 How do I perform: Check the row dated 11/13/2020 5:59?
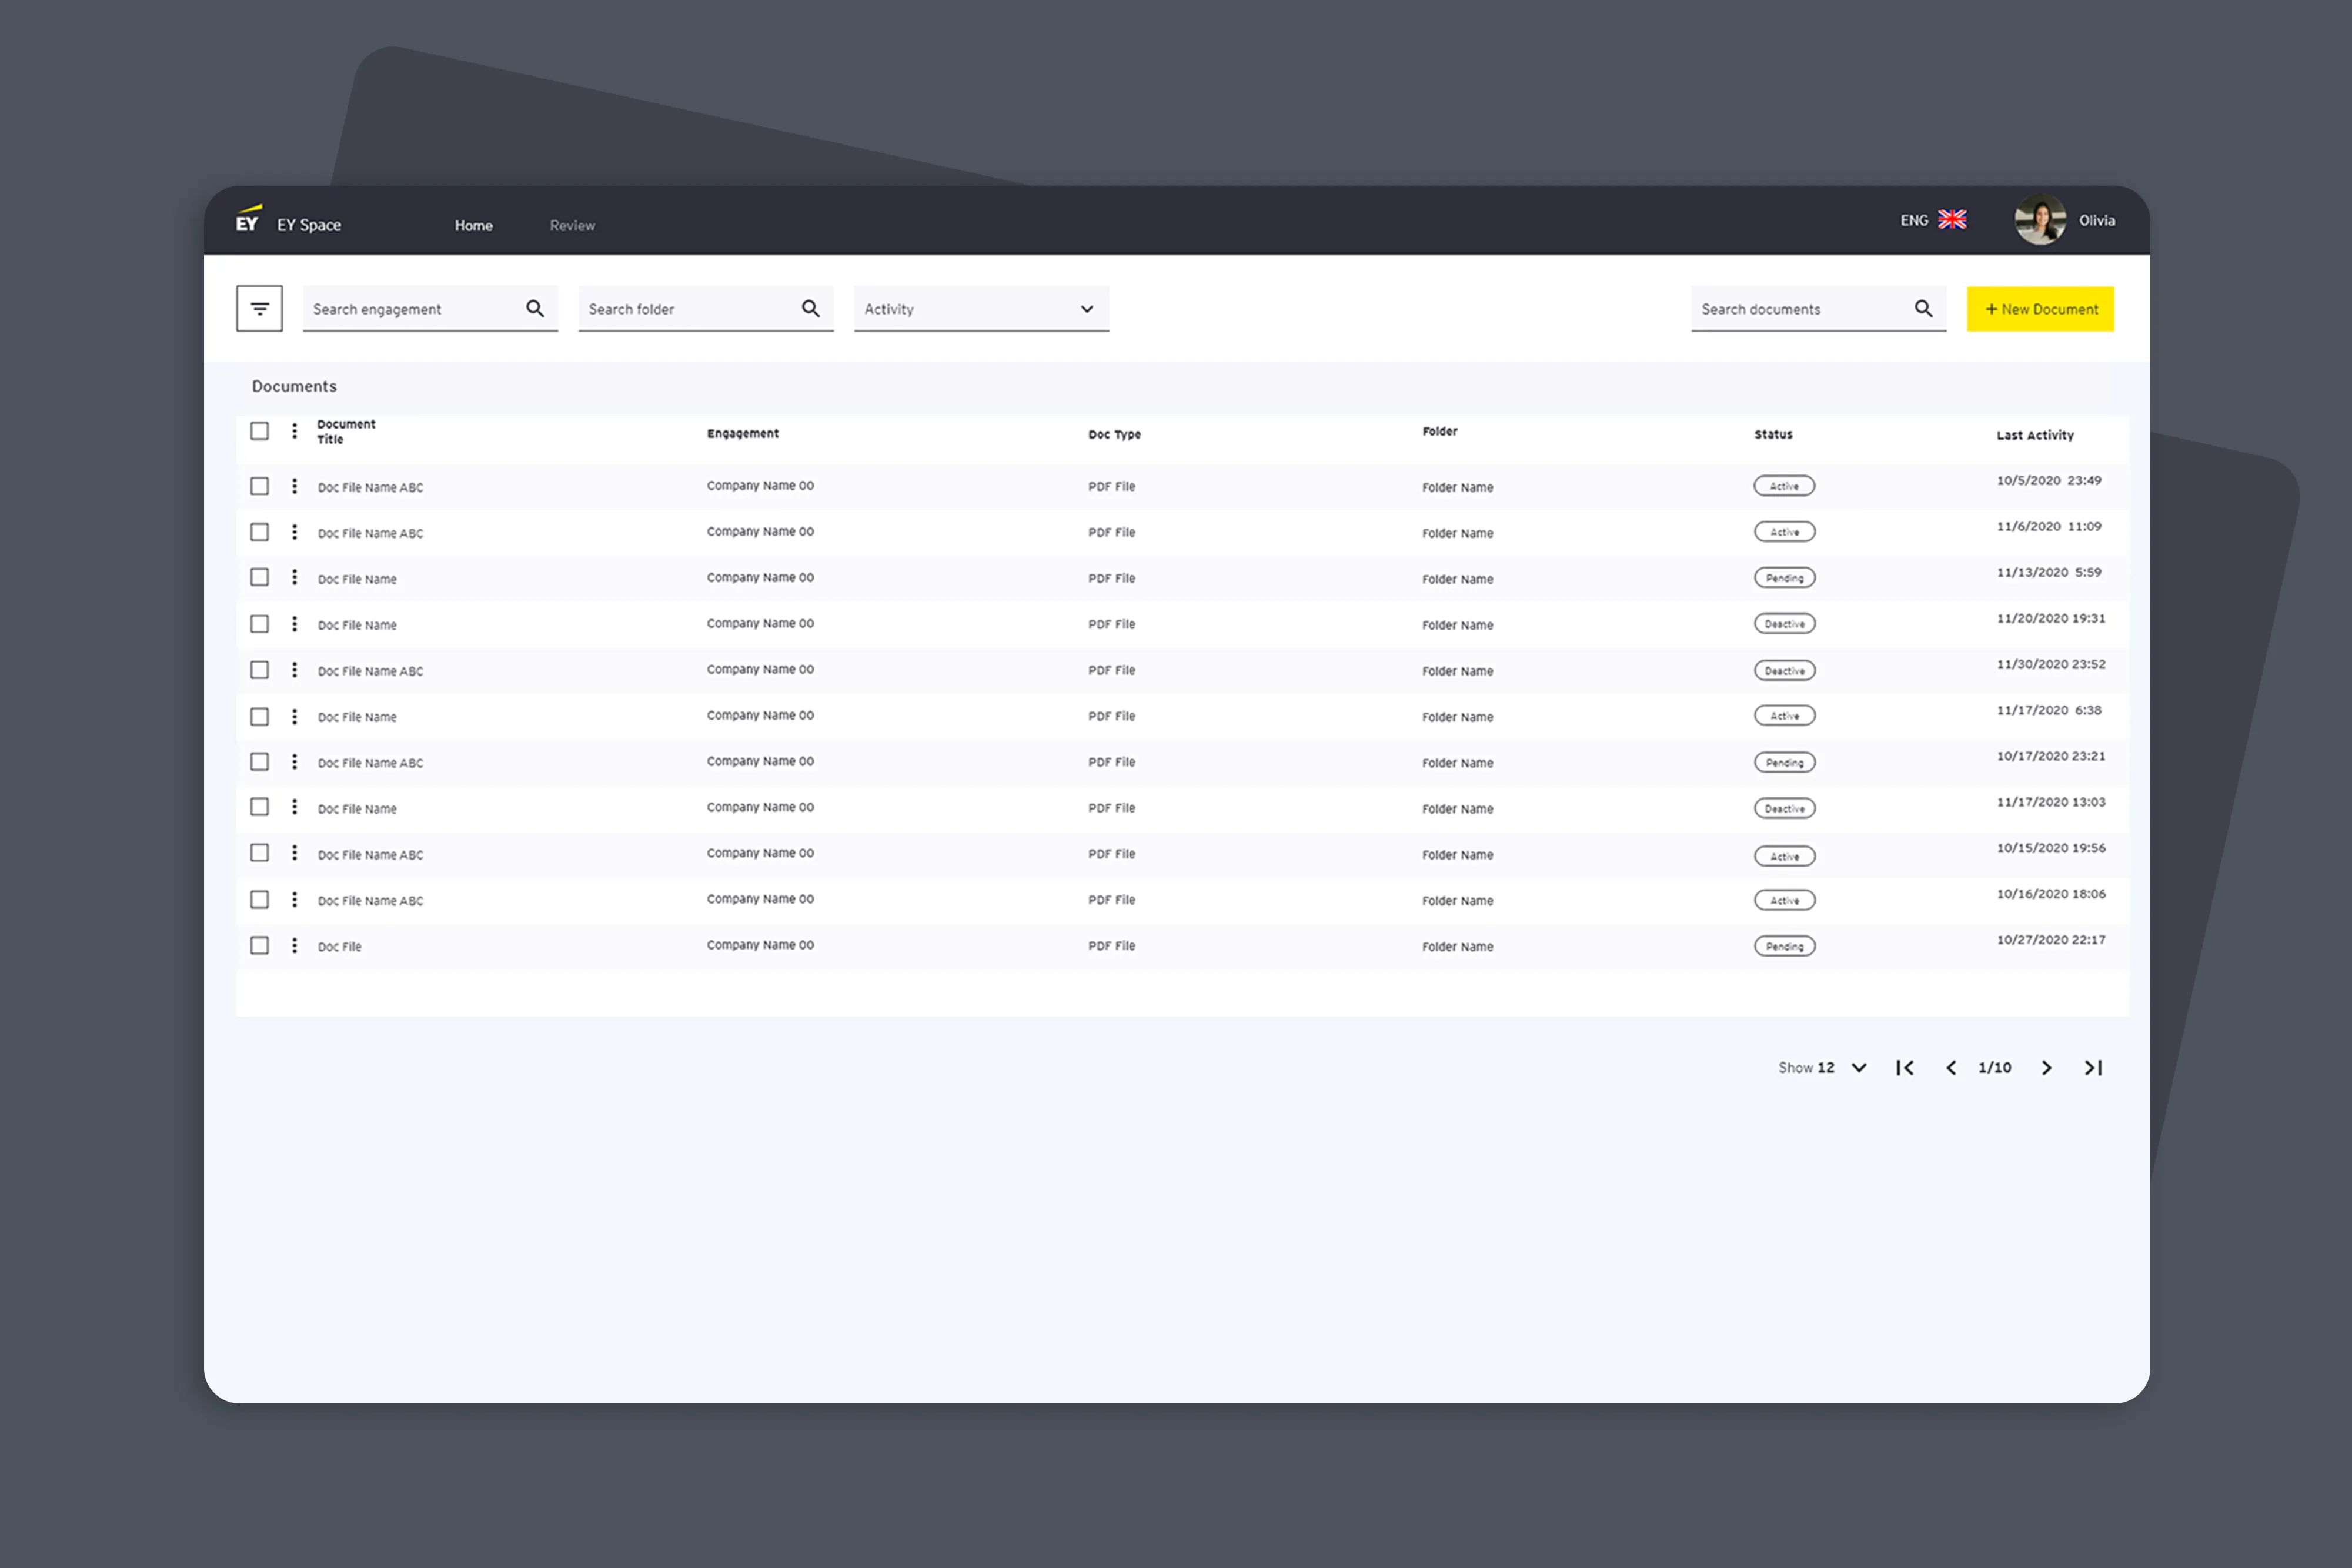click(260, 577)
